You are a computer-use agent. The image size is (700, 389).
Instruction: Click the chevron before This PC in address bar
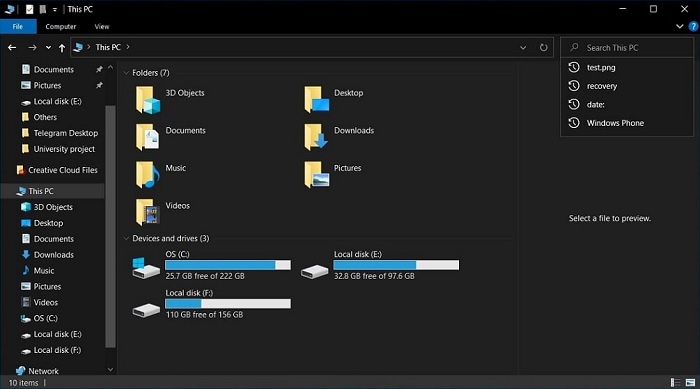coord(89,47)
